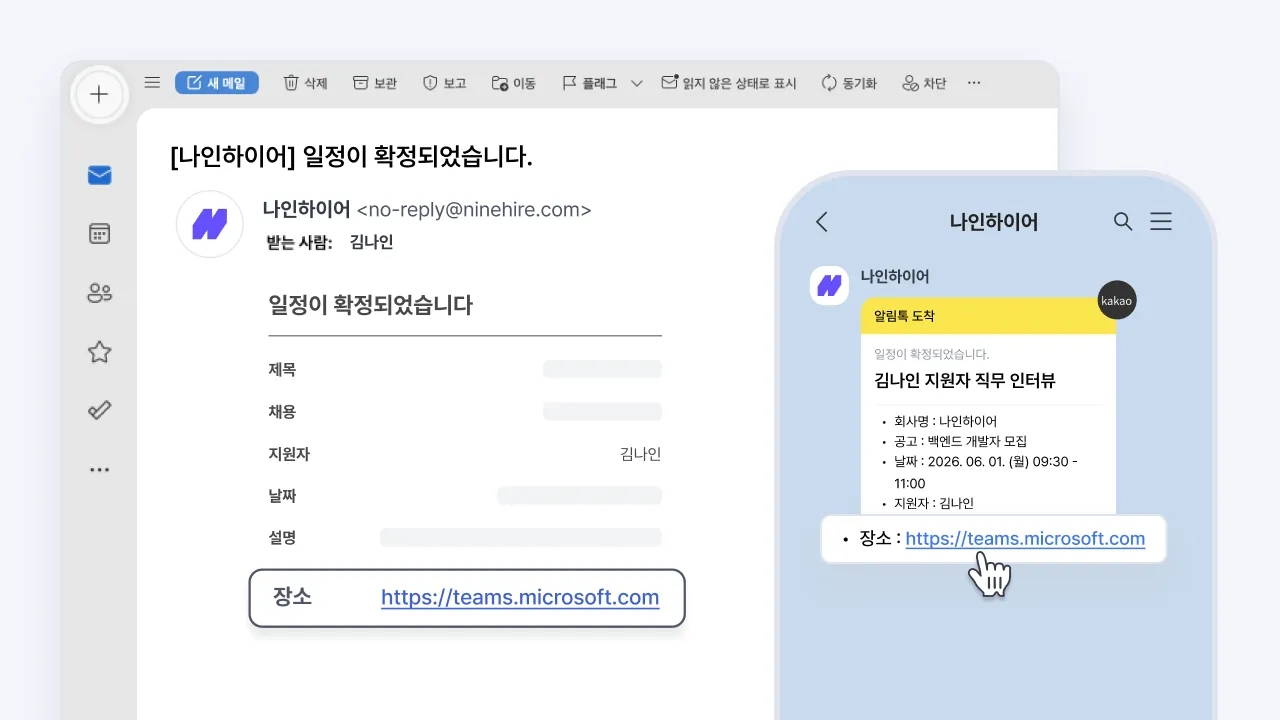Open search in the phone chat header

(1123, 222)
